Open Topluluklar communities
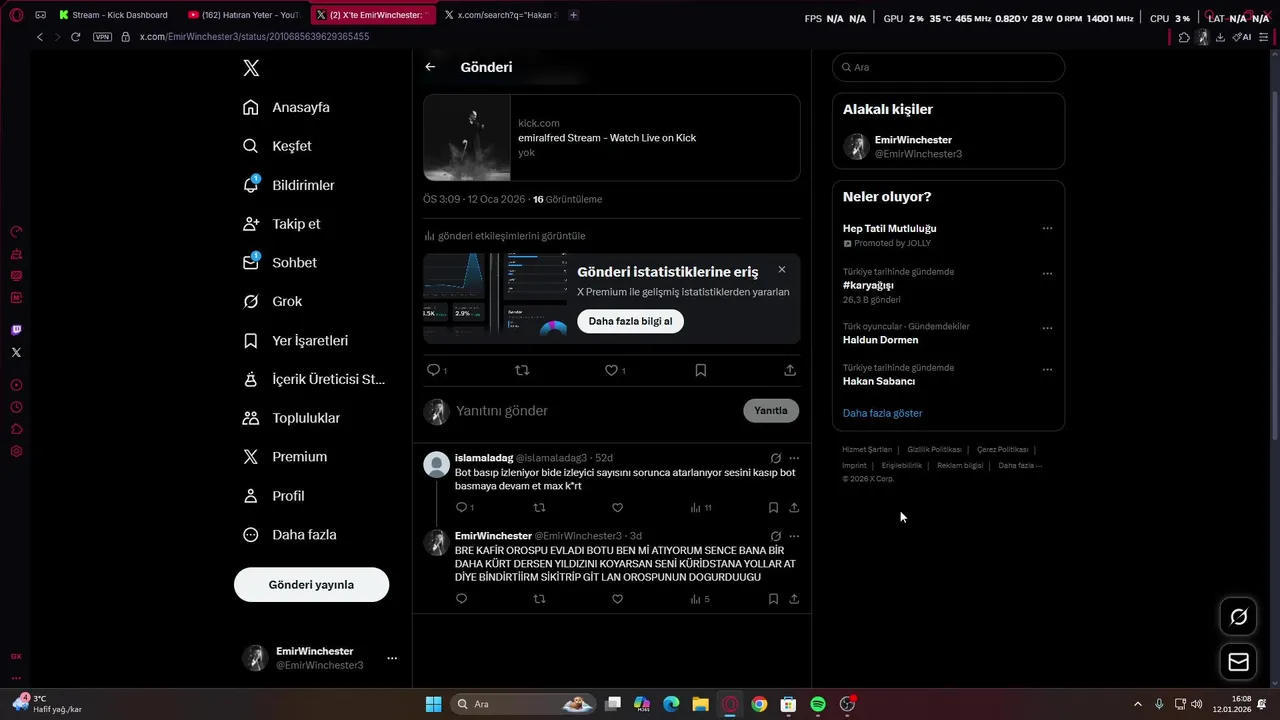 click(291, 418)
